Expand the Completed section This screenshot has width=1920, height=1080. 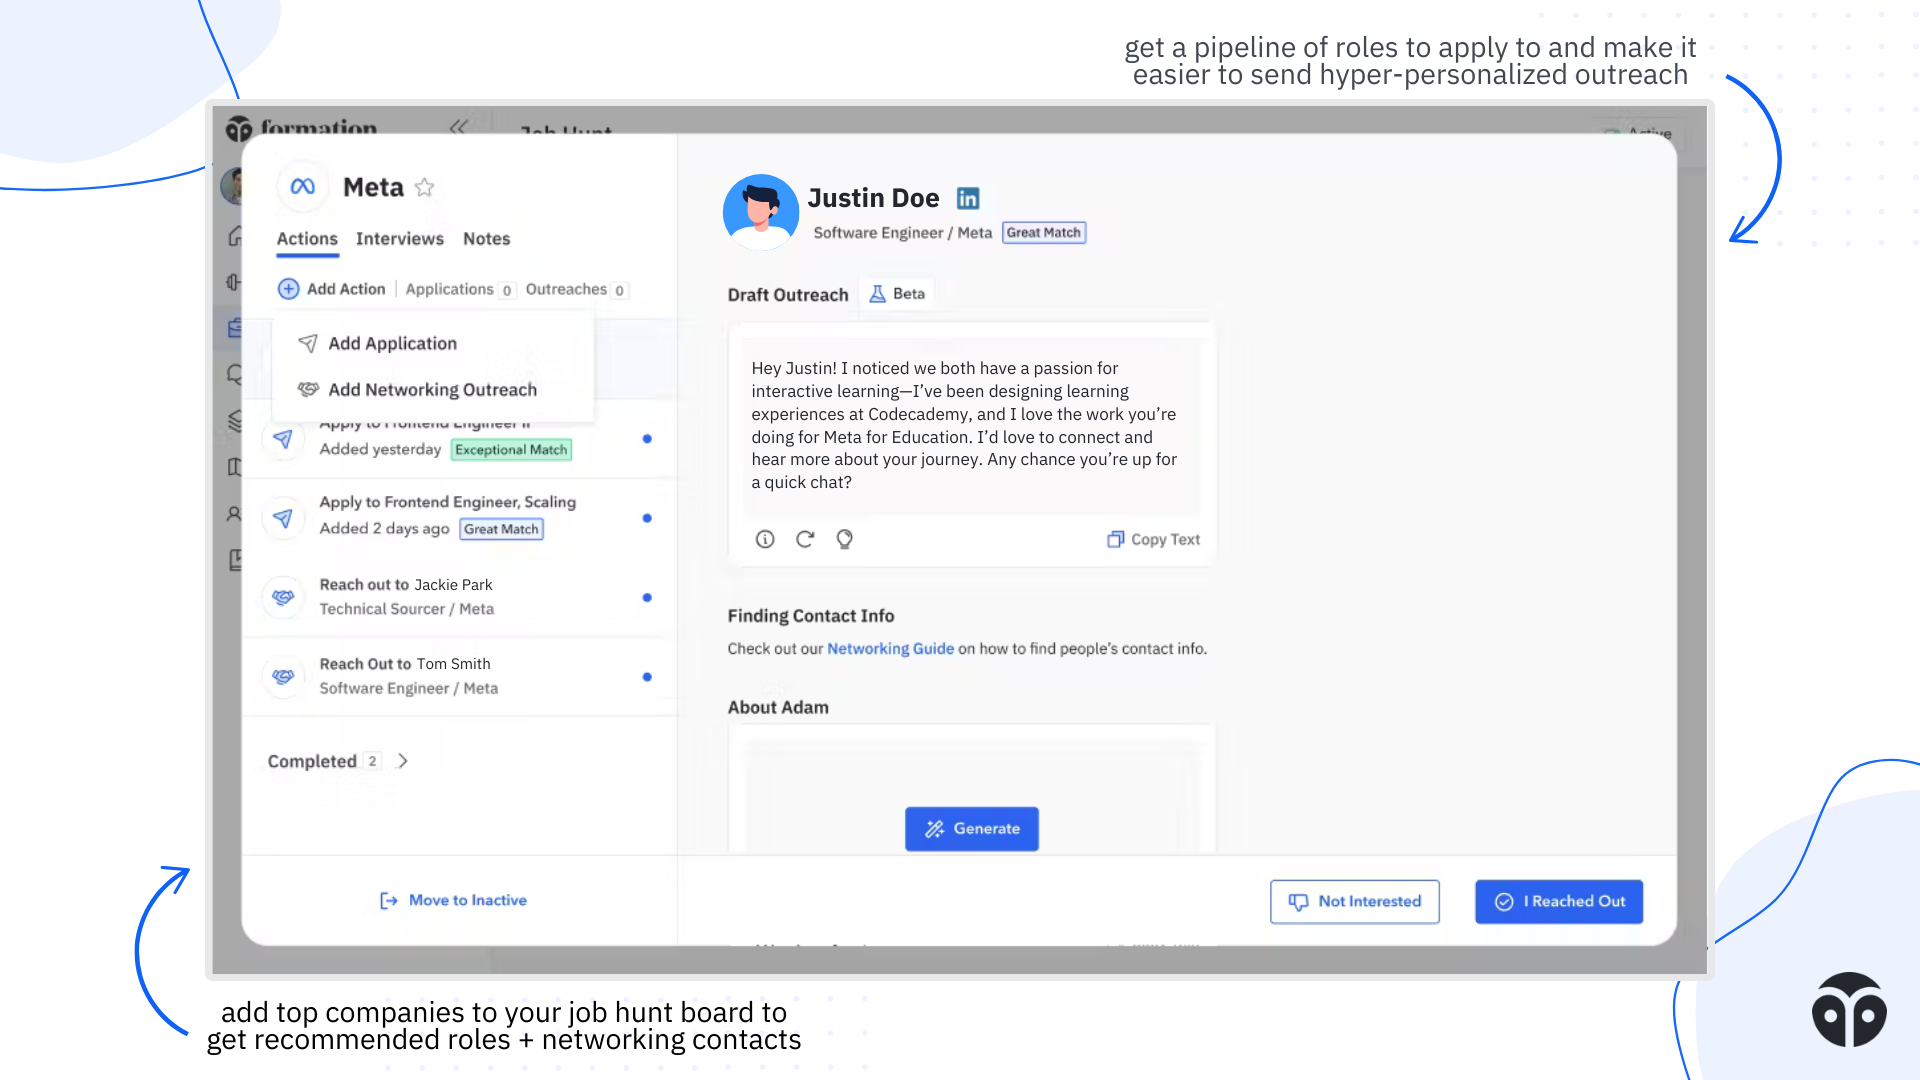tap(403, 761)
